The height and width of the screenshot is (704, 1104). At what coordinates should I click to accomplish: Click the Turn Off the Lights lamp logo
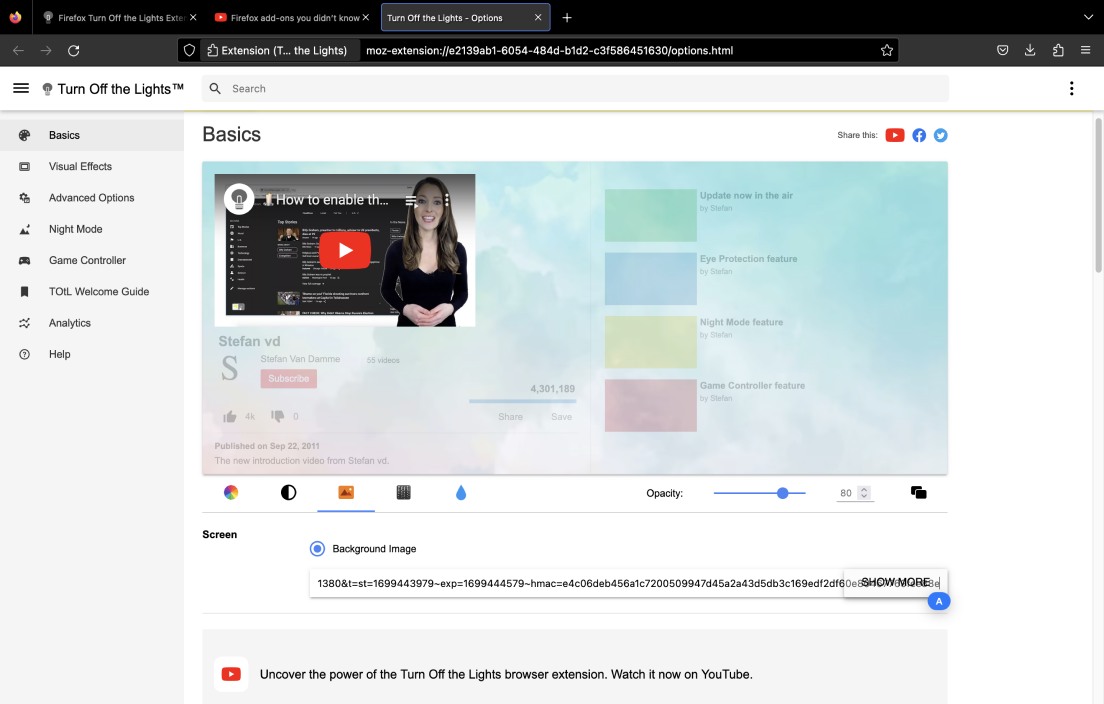[47, 89]
